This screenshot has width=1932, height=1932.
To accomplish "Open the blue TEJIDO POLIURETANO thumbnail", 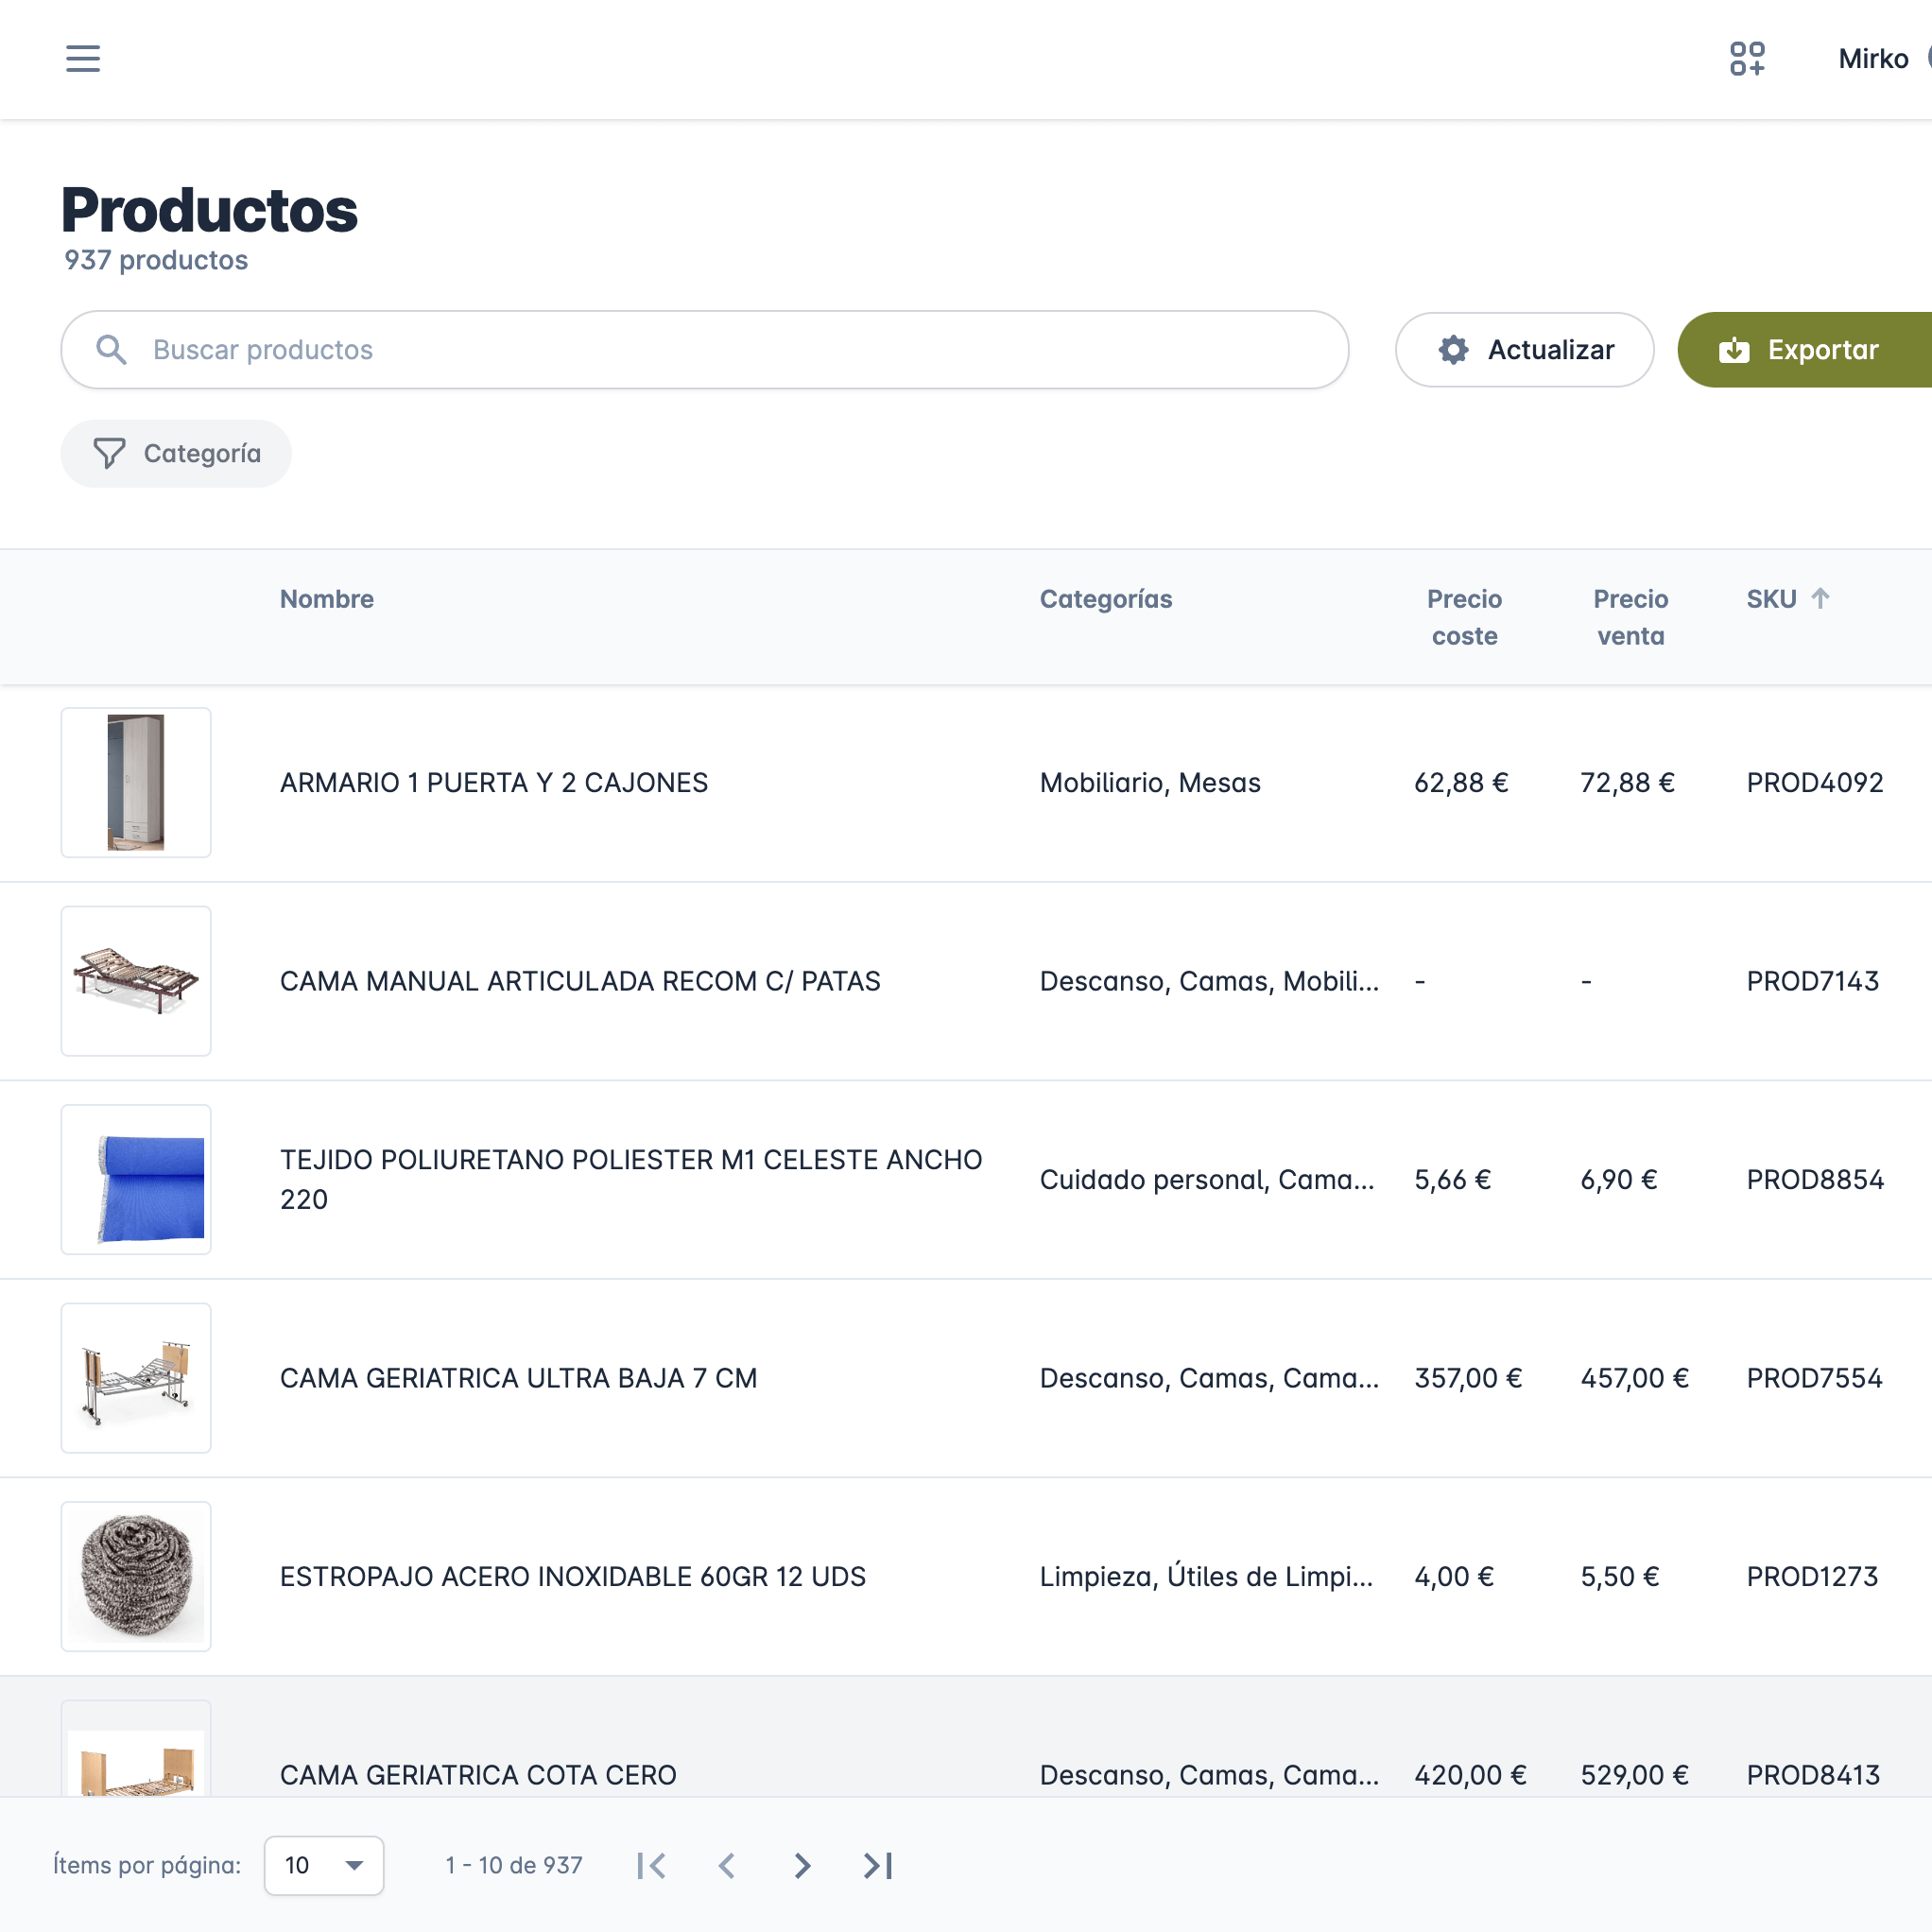I will click(136, 1179).
